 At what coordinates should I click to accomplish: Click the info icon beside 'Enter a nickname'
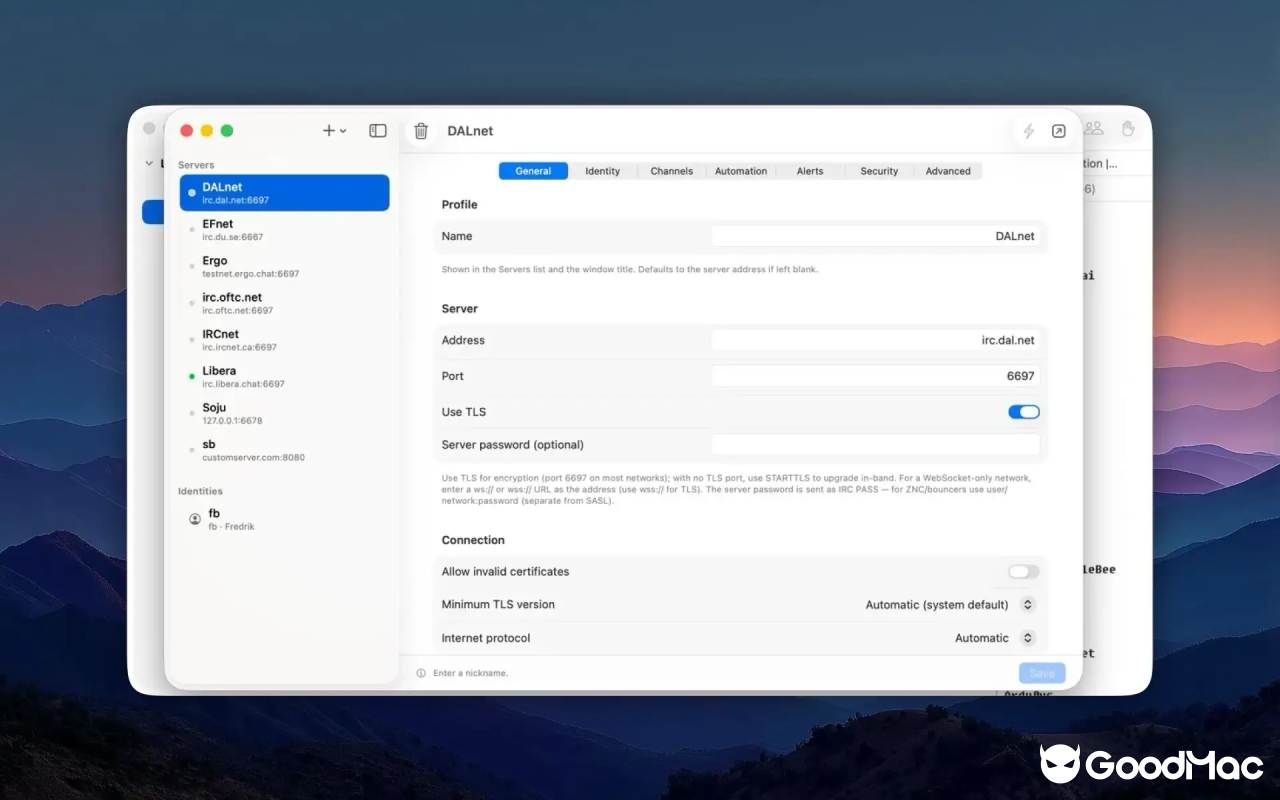click(421, 673)
